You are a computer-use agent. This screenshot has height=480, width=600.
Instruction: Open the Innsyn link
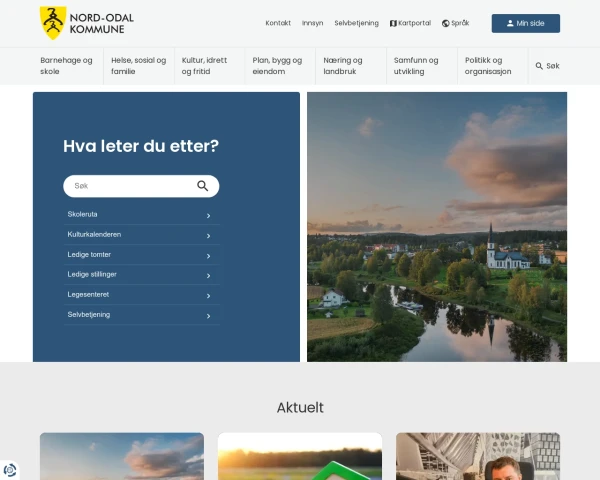313,23
